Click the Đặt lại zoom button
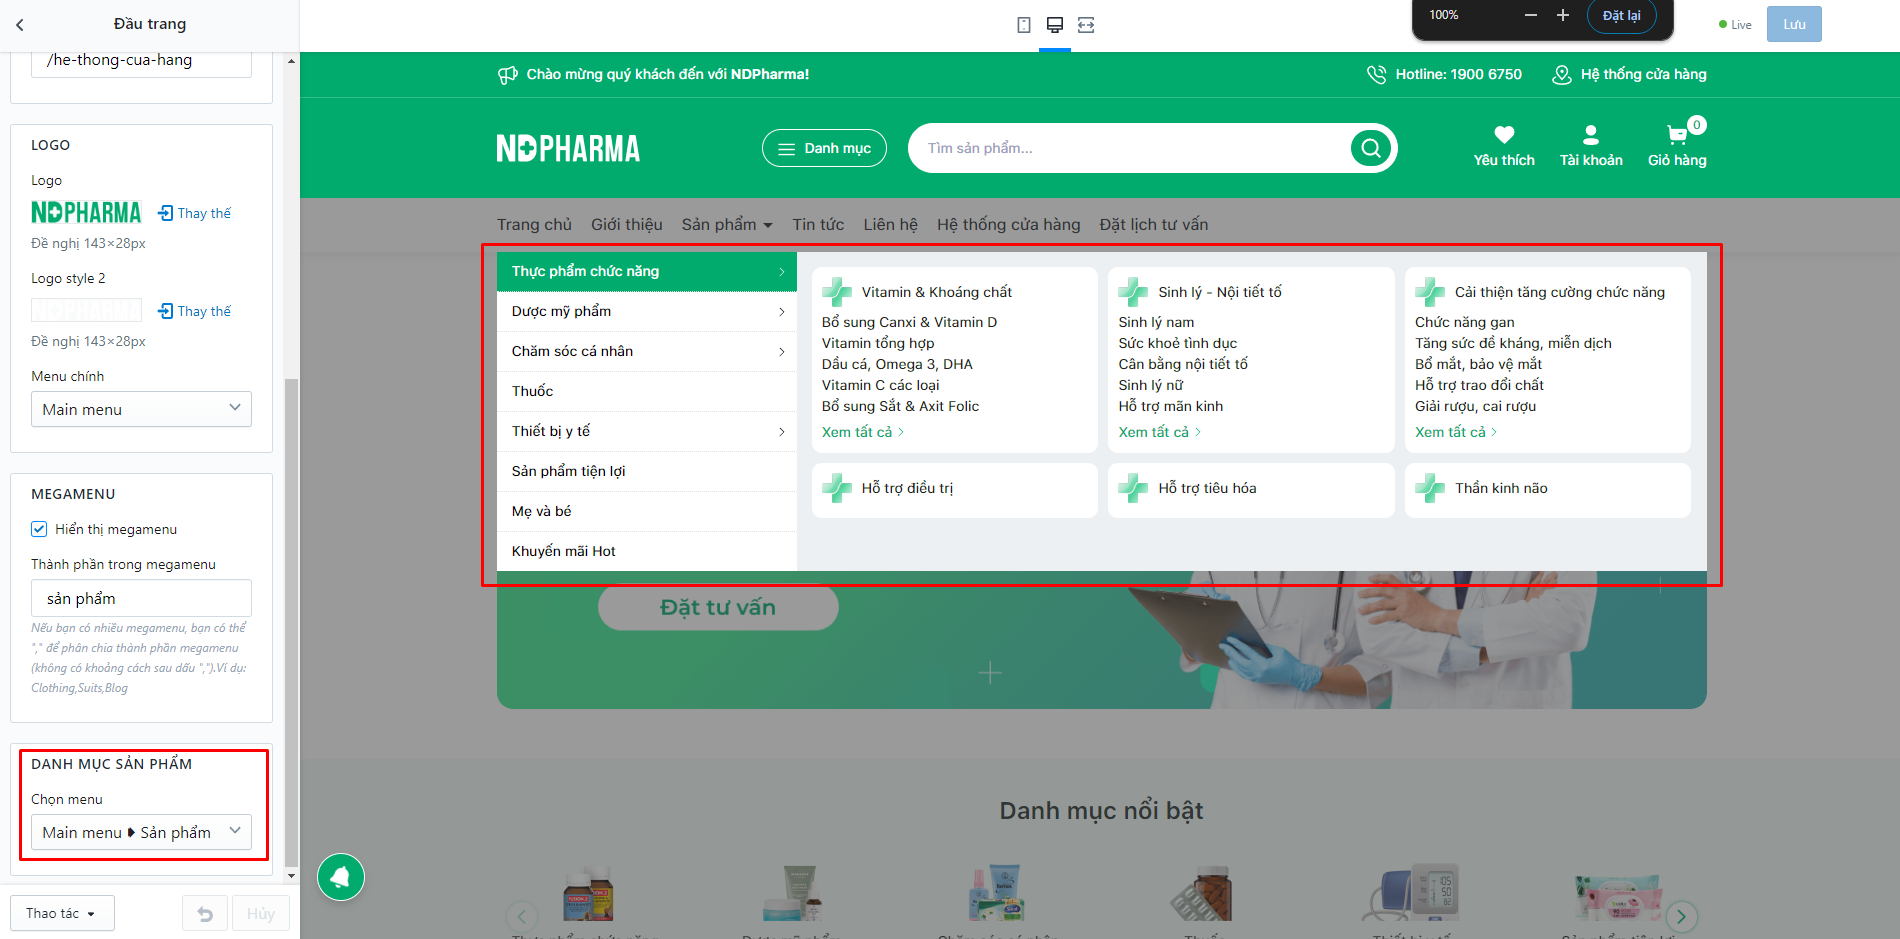Viewport: 1900px width, 939px height. click(1621, 16)
